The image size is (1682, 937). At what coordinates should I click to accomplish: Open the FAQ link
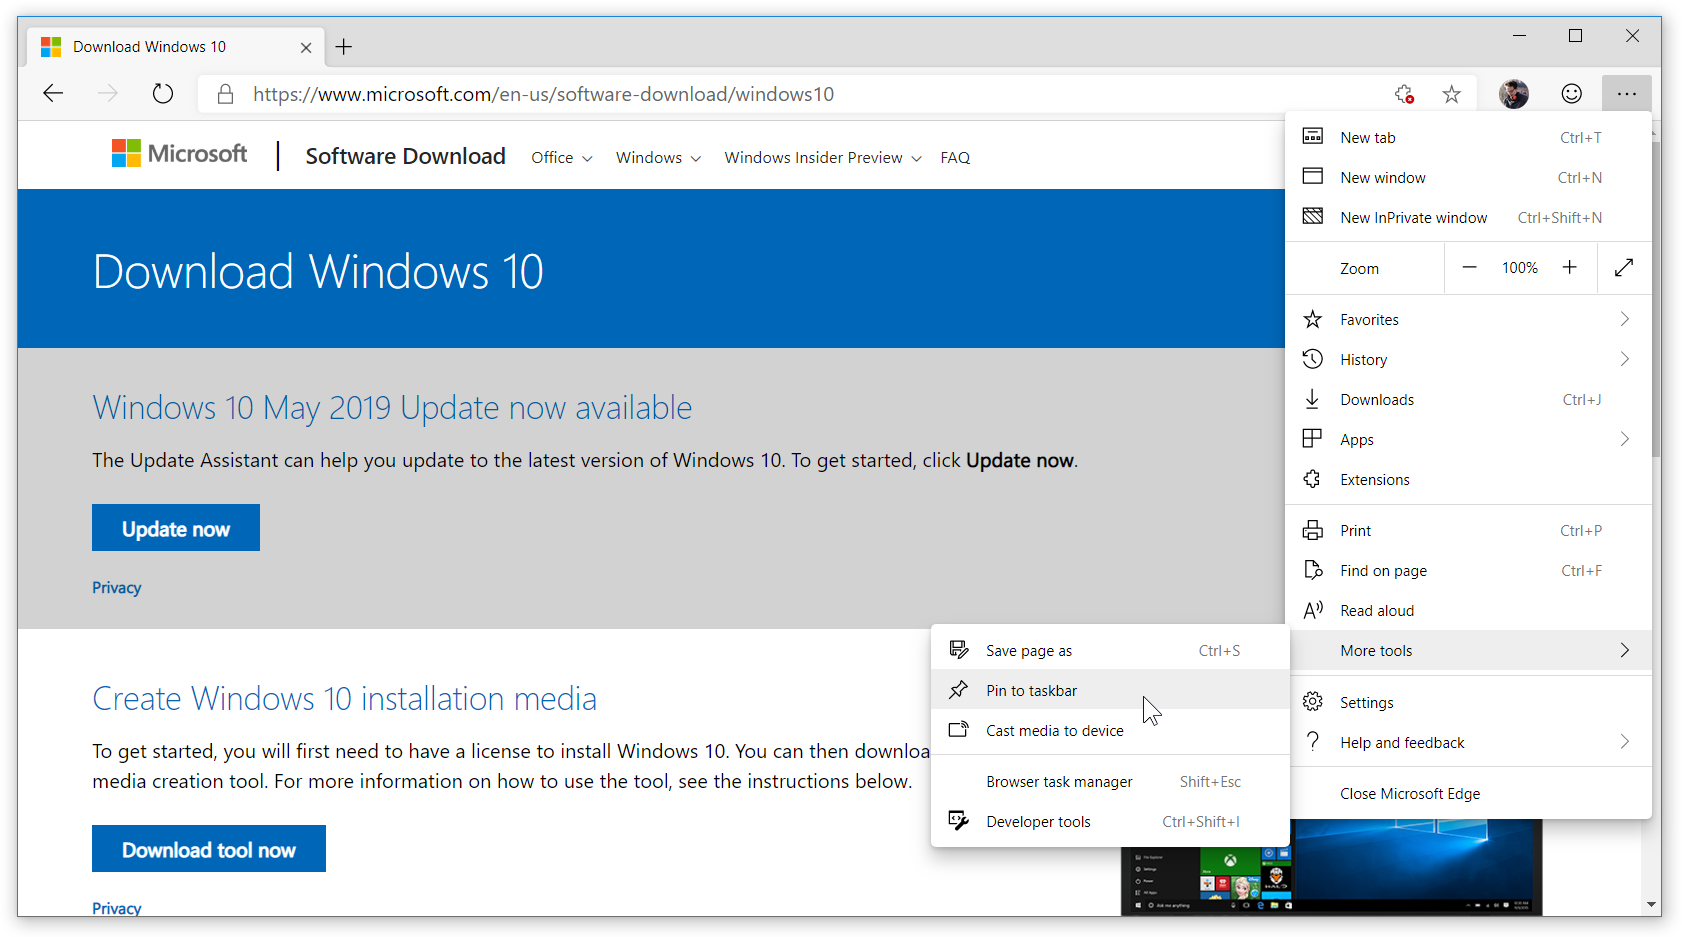pos(955,157)
